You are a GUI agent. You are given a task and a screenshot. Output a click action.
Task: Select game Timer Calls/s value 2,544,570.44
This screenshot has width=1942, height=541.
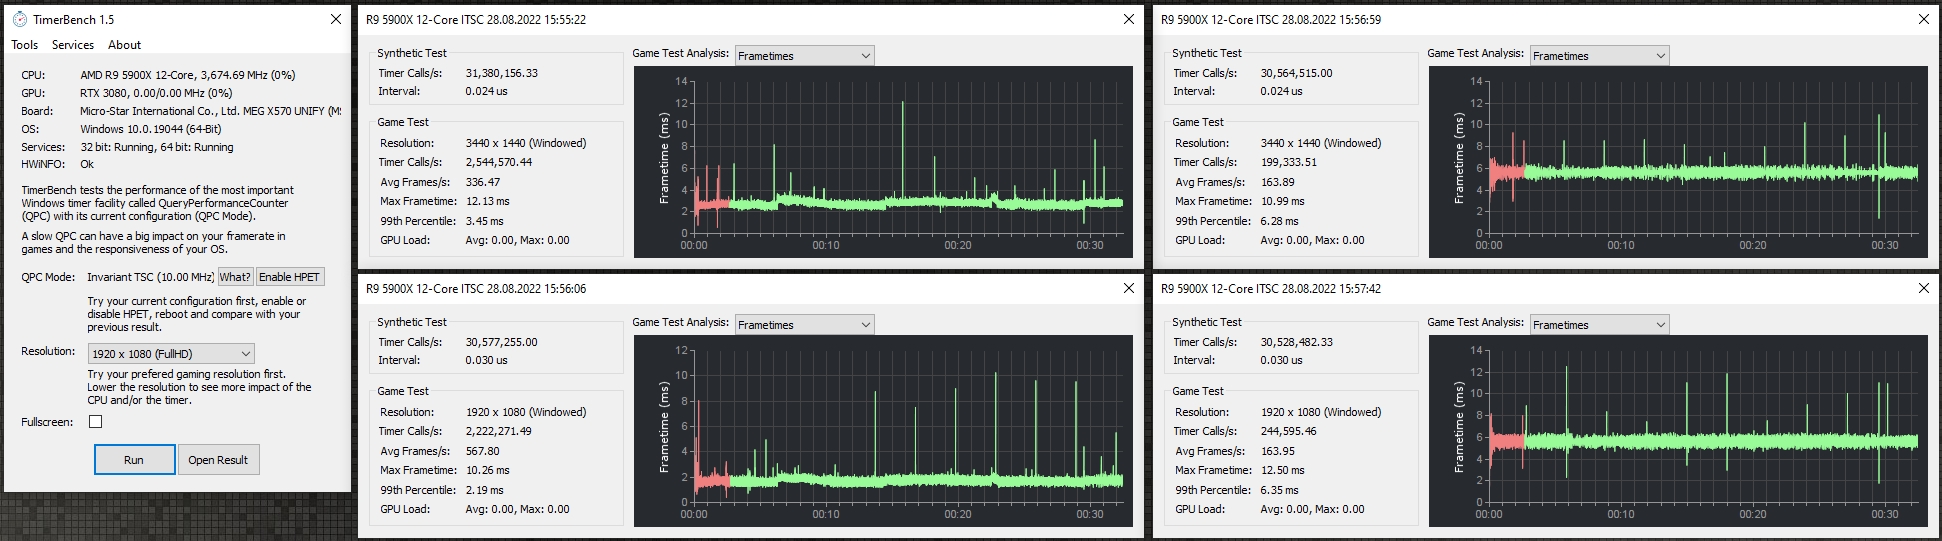(499, 162)
